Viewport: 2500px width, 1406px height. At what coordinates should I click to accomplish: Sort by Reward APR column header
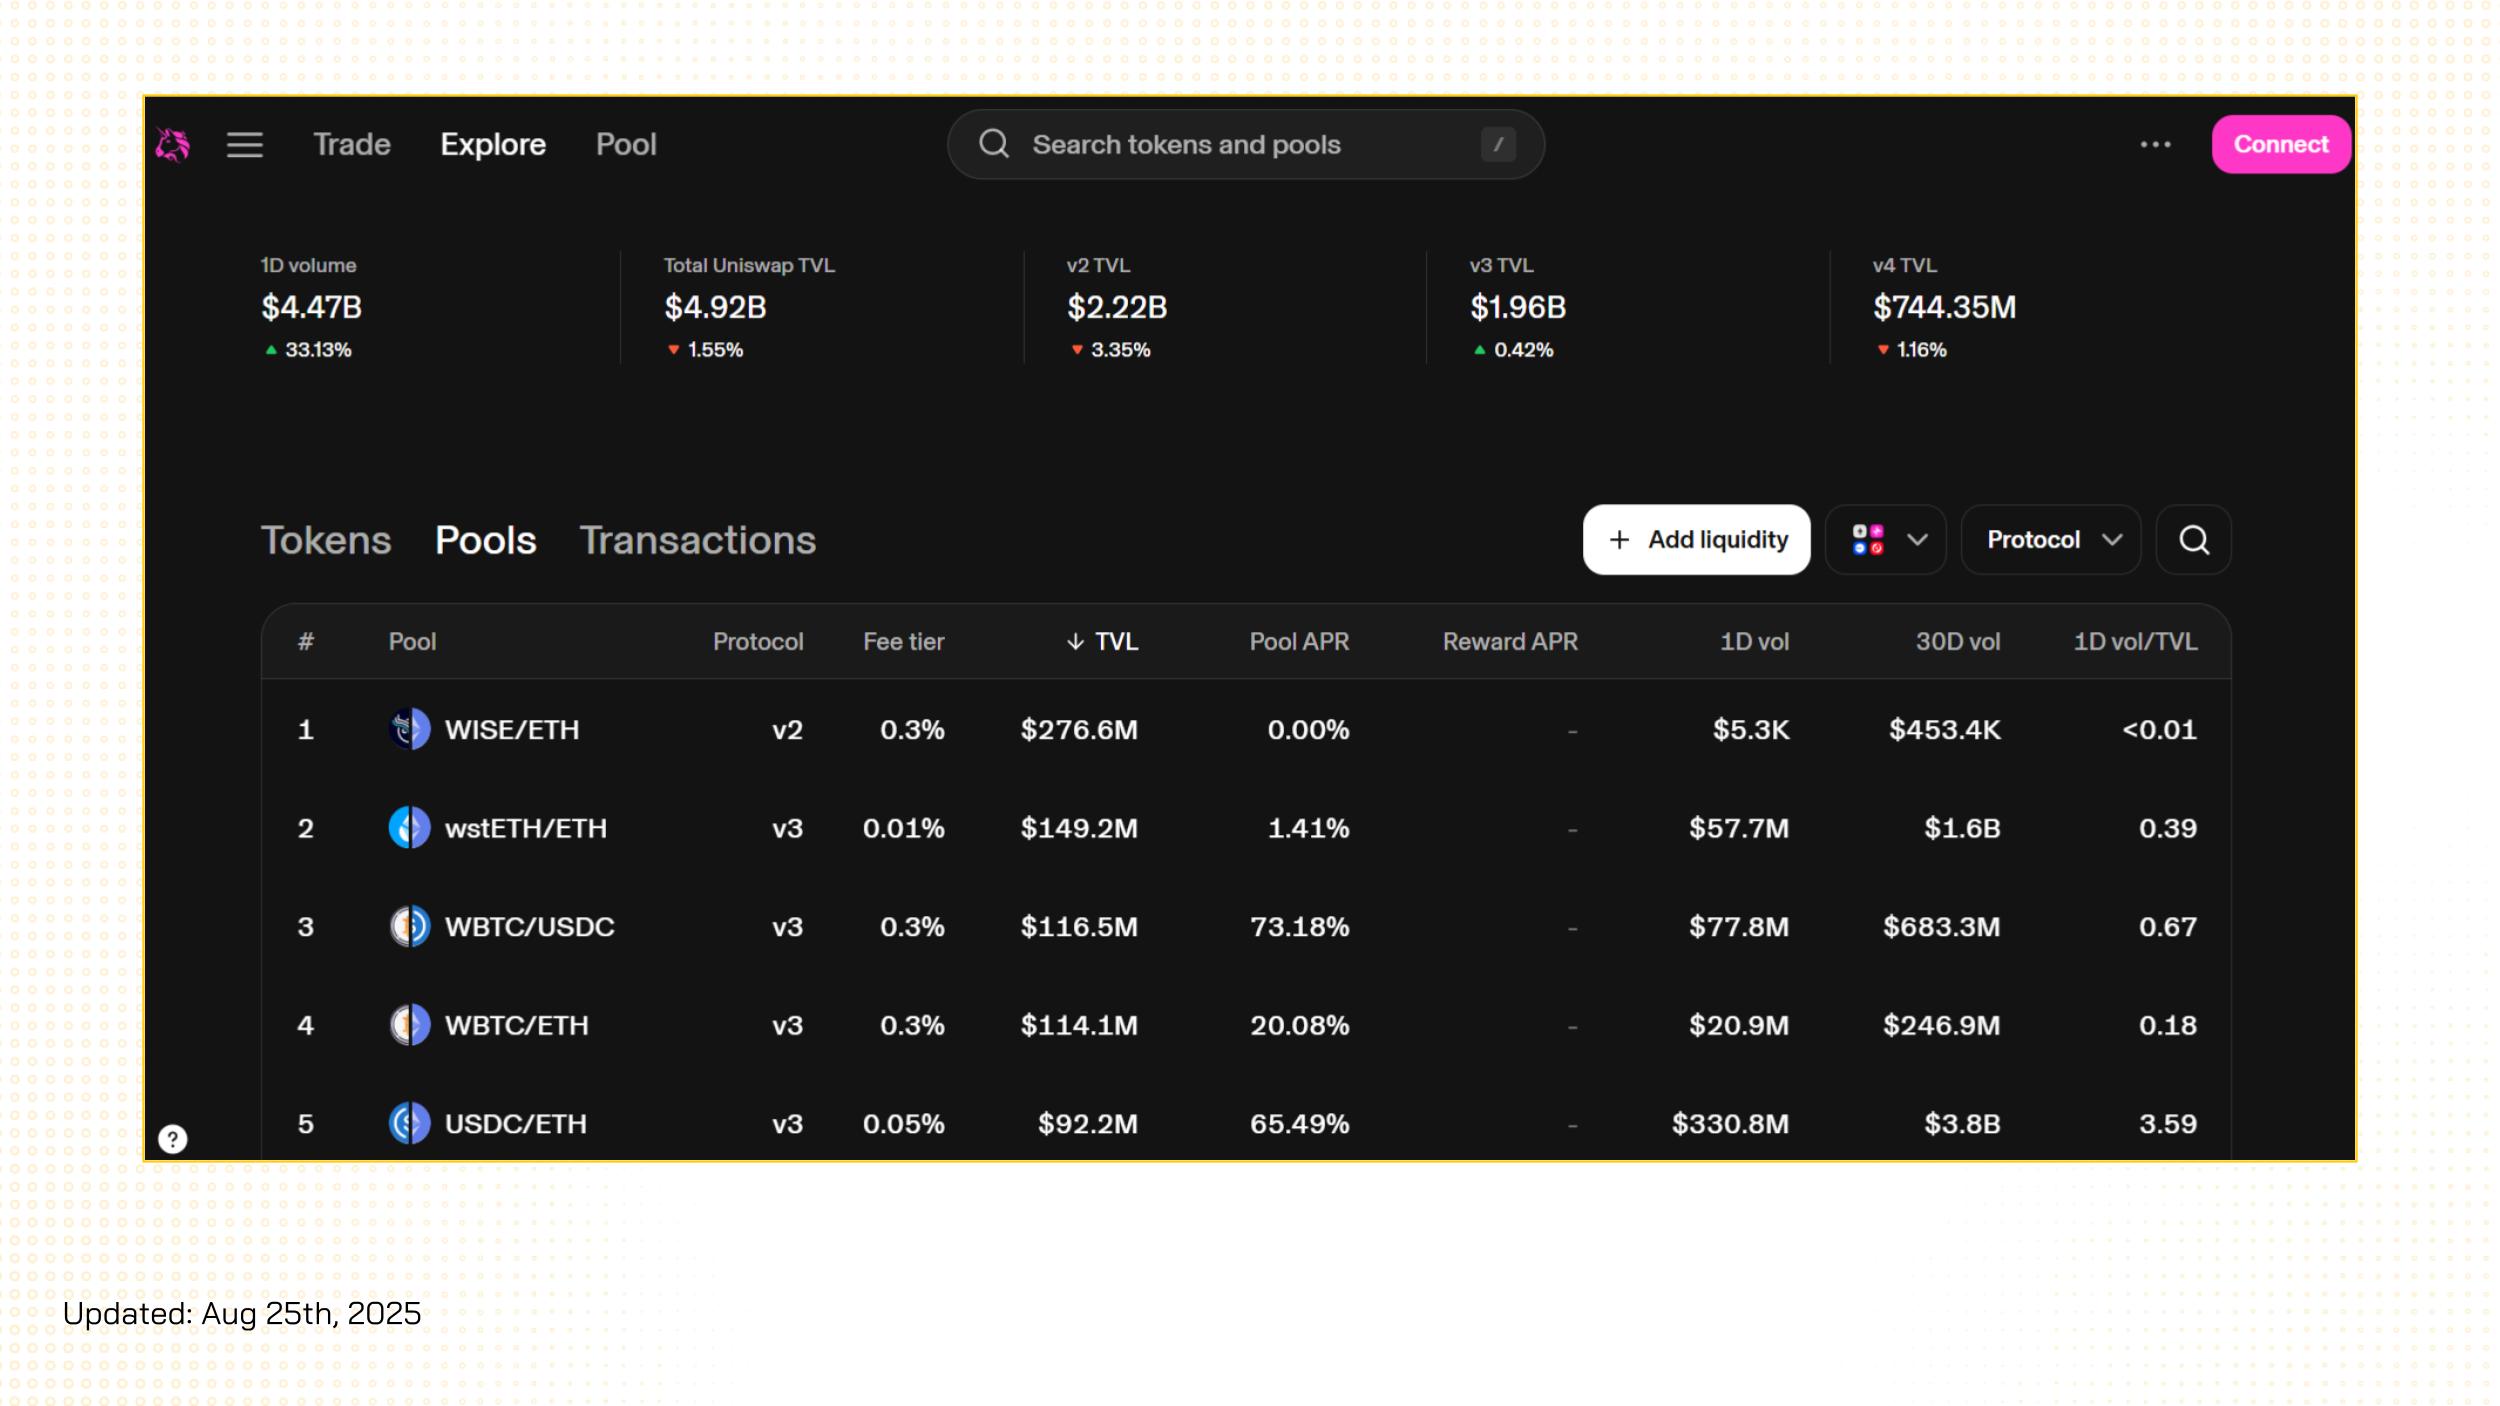[x=1510, y=642]
